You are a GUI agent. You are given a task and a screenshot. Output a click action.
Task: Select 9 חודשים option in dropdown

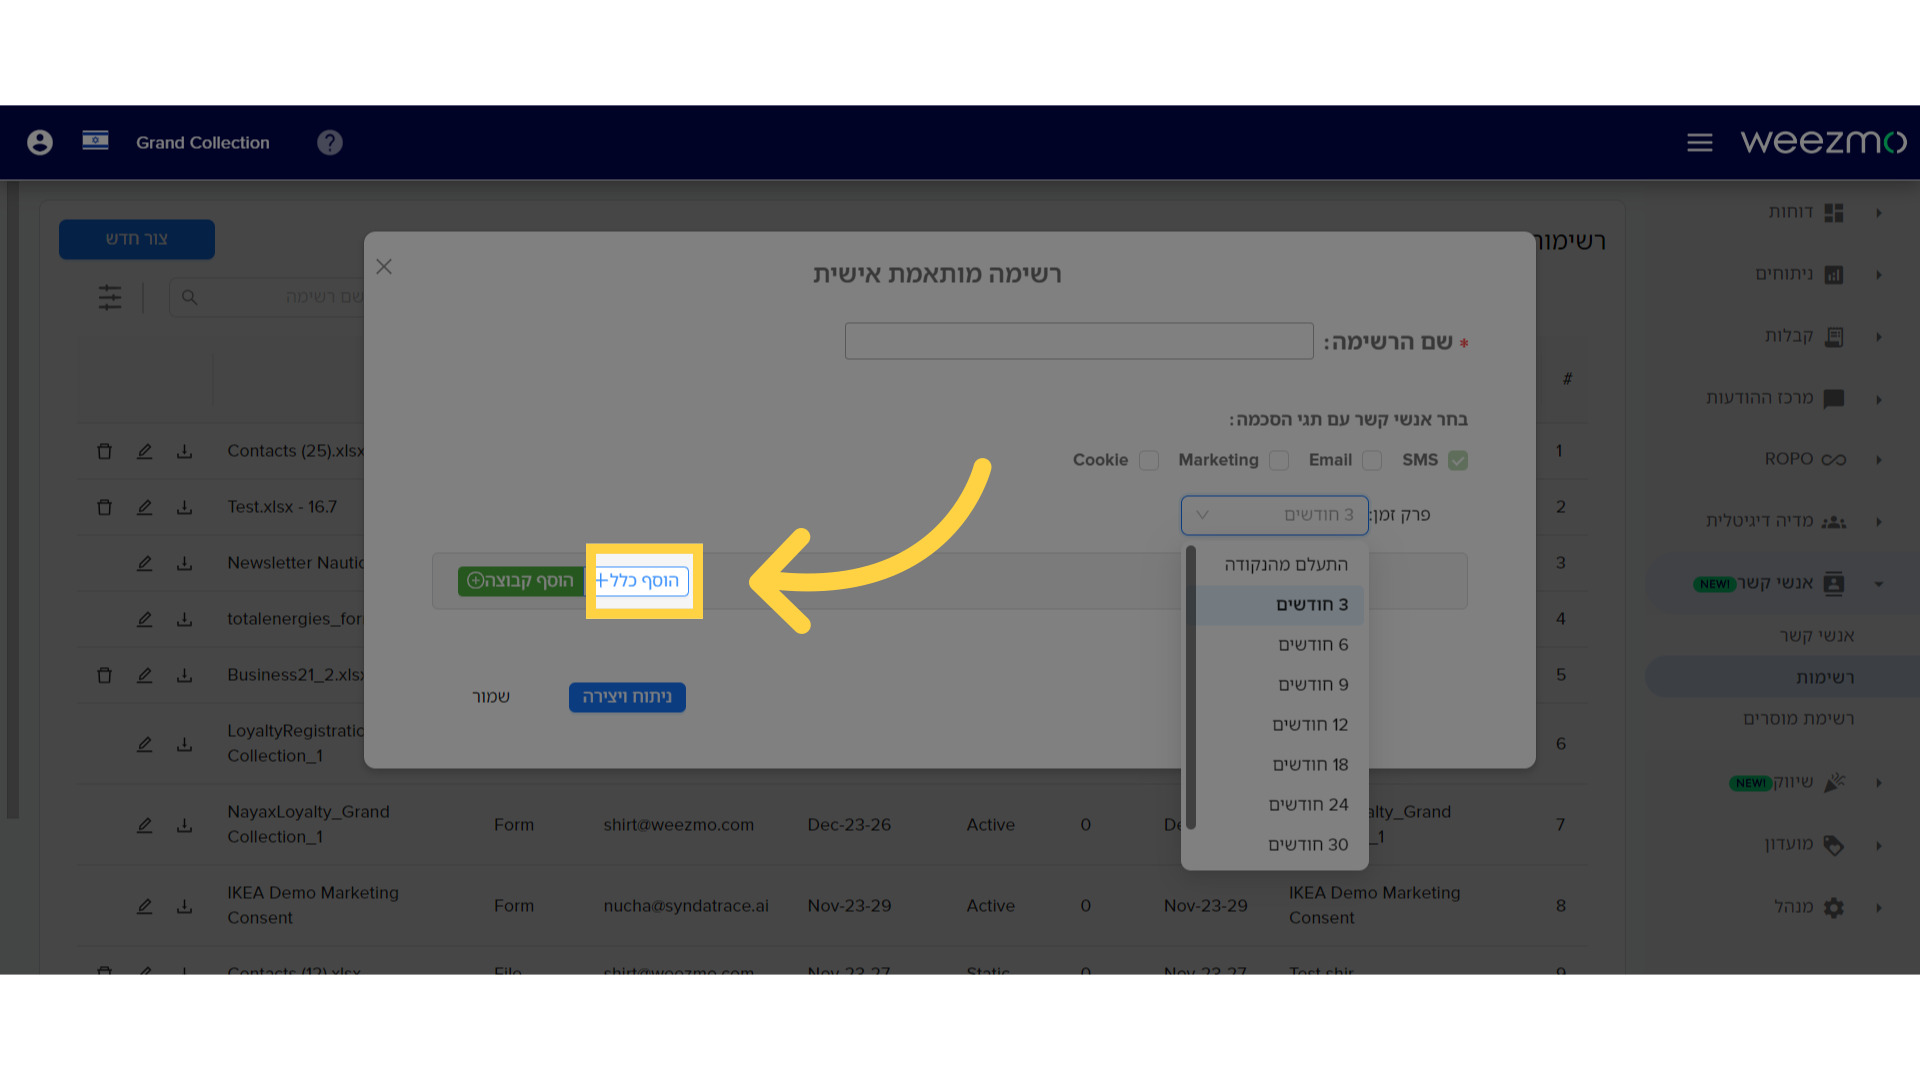tap(1281, 685)
